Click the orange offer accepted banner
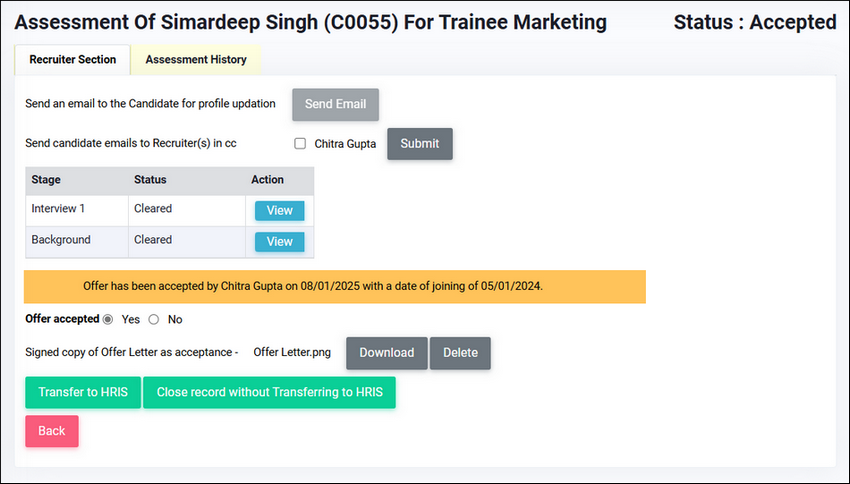Screen dimensions: 850x484 (334, 287)
